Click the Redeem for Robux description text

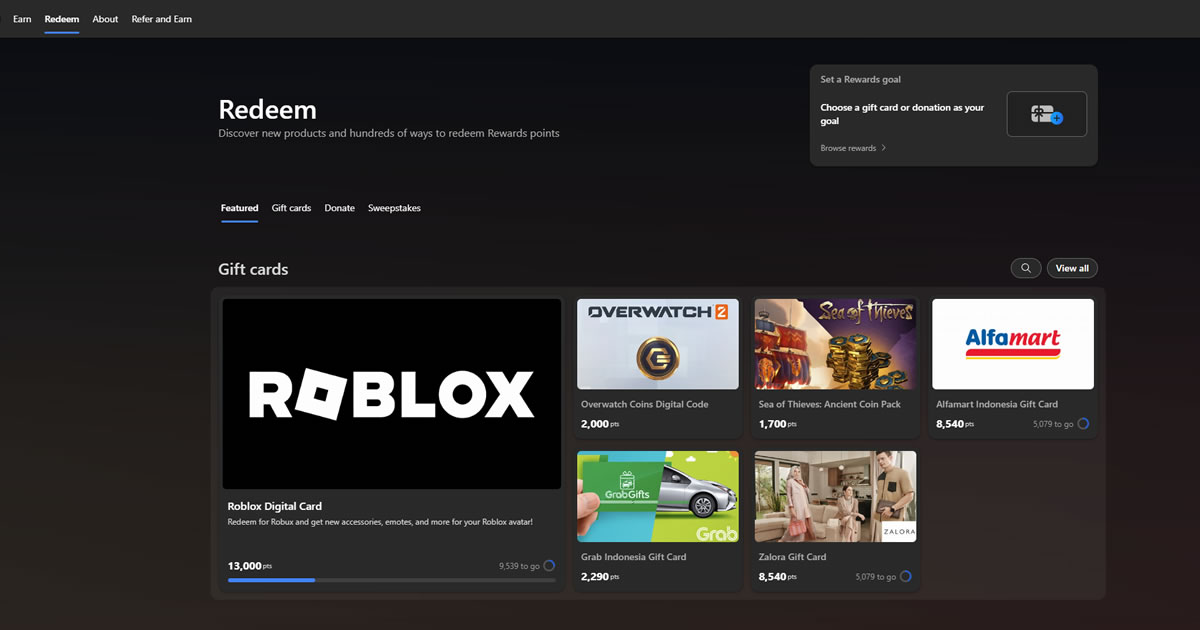pyautogui.click(x=380, y=522)
